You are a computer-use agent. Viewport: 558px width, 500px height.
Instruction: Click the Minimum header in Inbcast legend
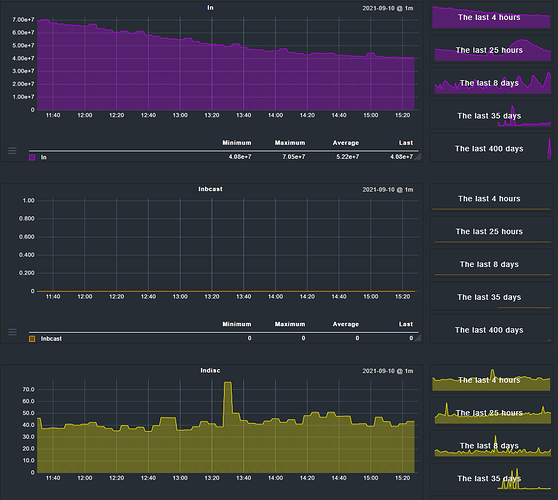pos(237,324)
